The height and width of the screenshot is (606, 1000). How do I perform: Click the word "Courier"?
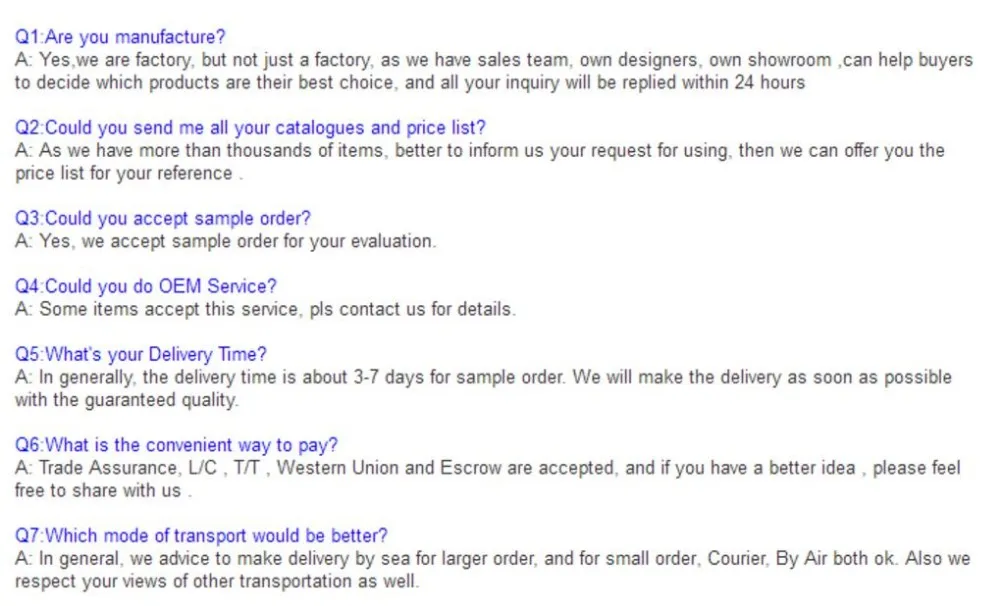[x=733, y=559]
